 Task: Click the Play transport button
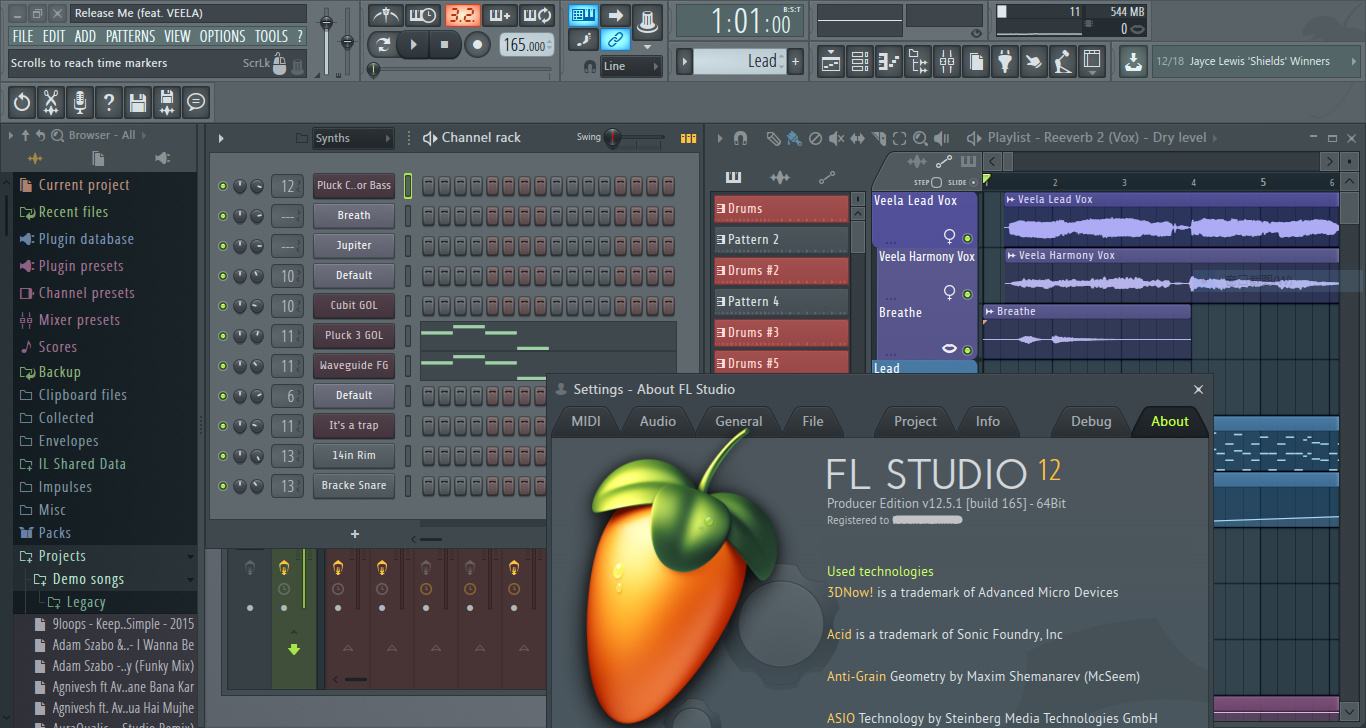[x=413, y=44]
